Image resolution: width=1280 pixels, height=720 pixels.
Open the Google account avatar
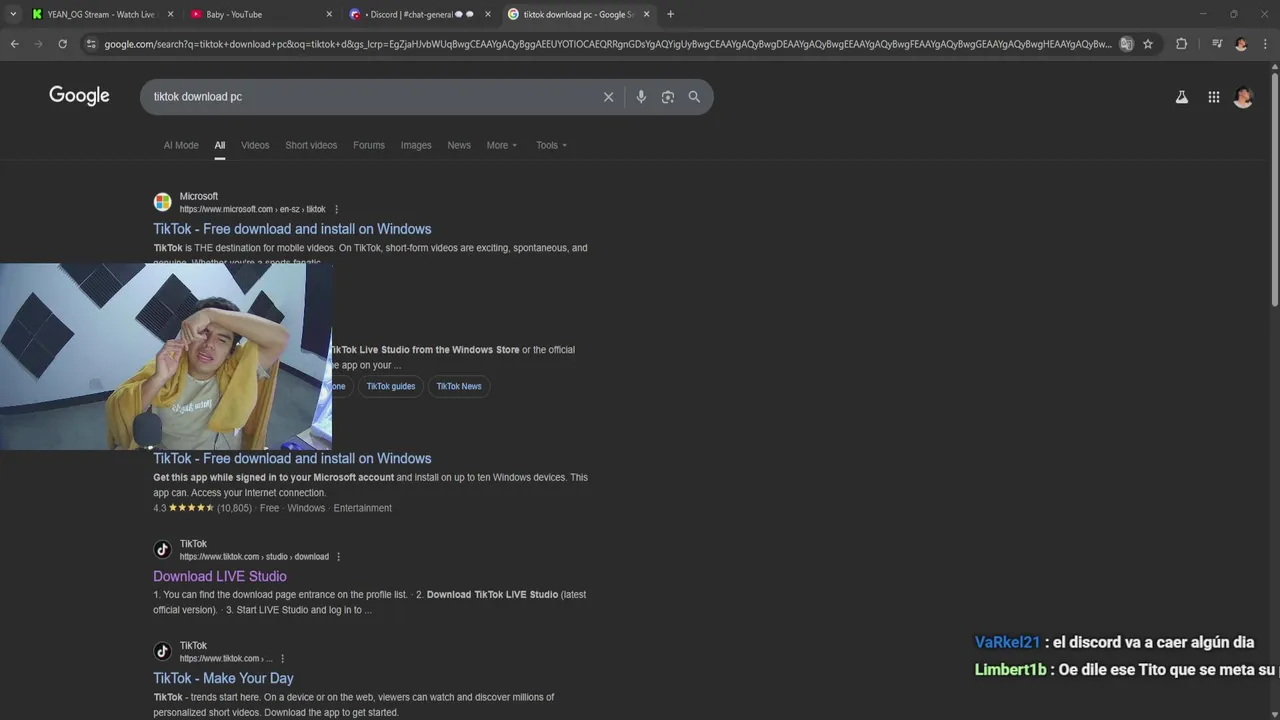tap(1243, 97)
